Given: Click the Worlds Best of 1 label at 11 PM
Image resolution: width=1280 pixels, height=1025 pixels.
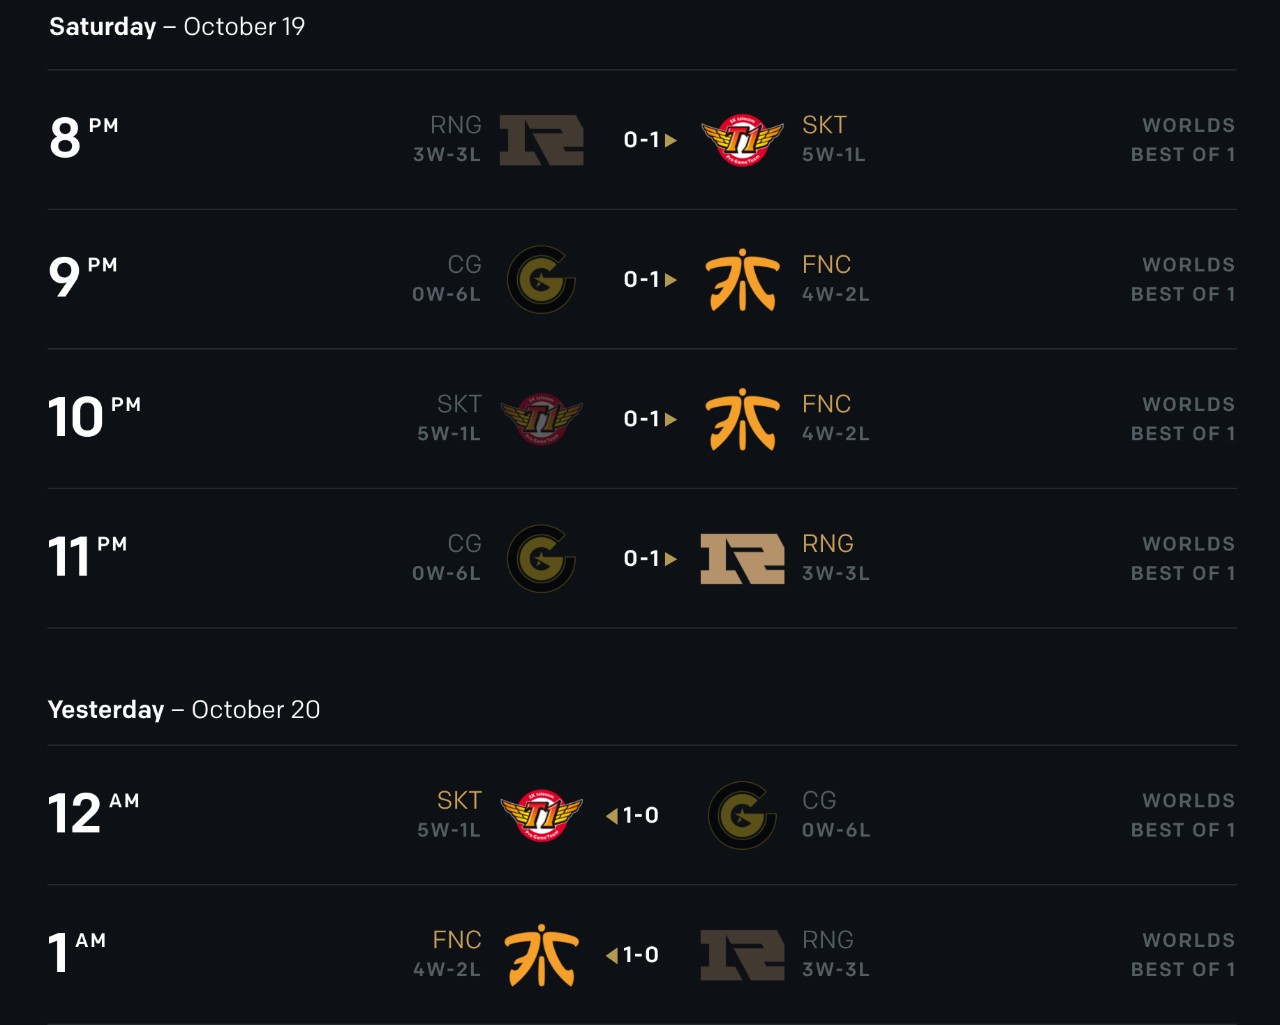Looking at the screenshot, I should pyautogui.click(x=1183, y=559).
